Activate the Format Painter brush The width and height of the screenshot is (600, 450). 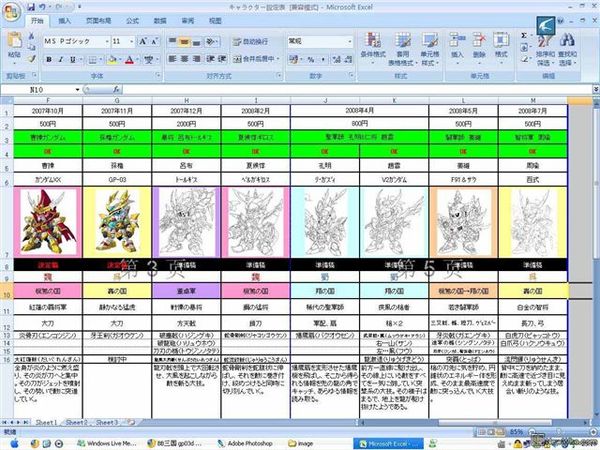click(x=31, y=59)
